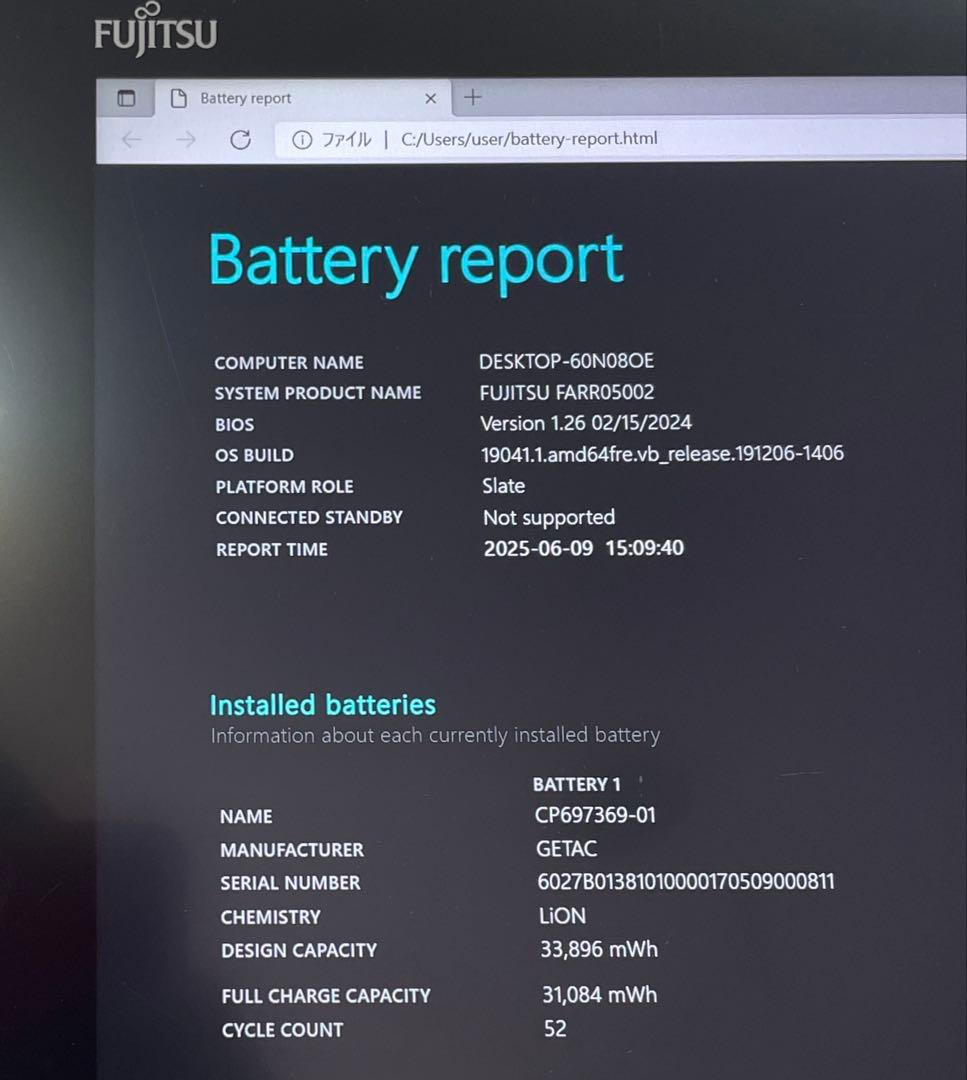Click manufacturer value GETAC
967x1080 pixels.
click(566, 849)
